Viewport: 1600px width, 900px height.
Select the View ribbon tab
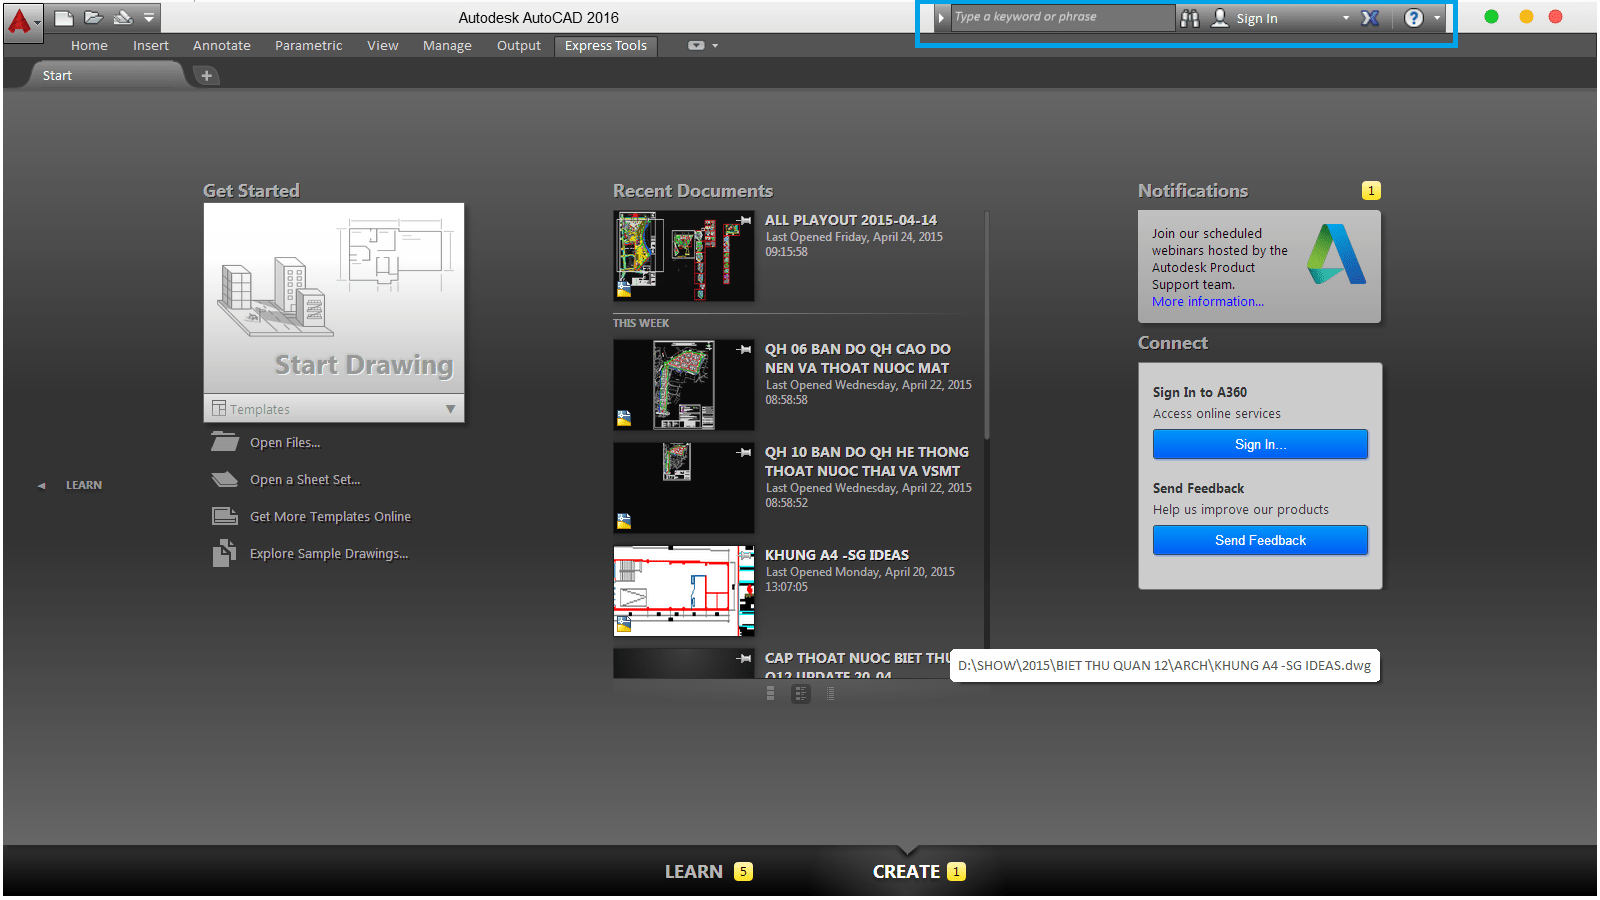(x=383, y=46)
